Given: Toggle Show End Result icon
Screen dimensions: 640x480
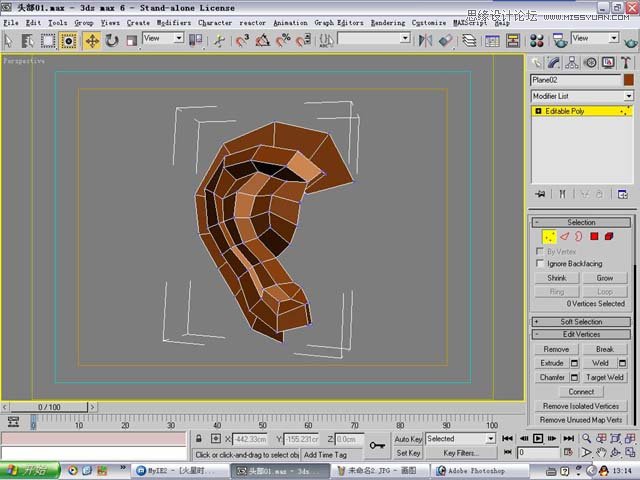Looking at the screenshot, I should [x=562, y=194].
